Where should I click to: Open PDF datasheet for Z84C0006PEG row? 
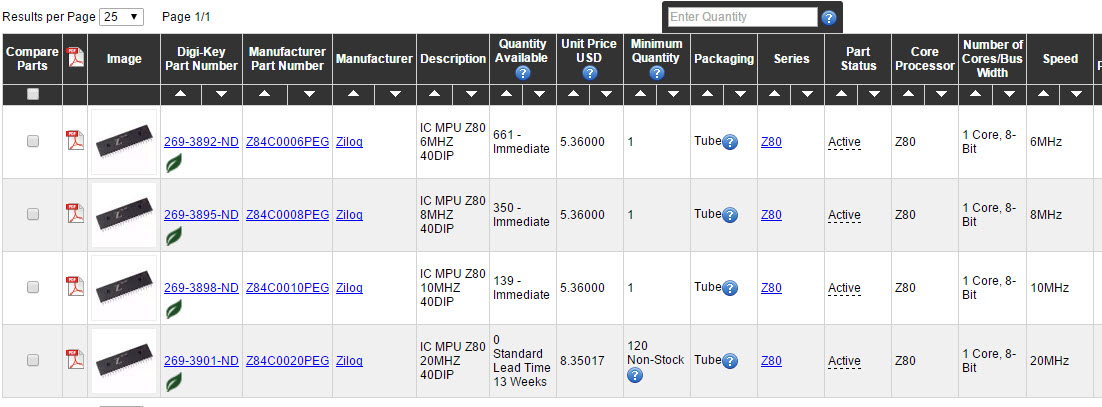coord(74,140)
